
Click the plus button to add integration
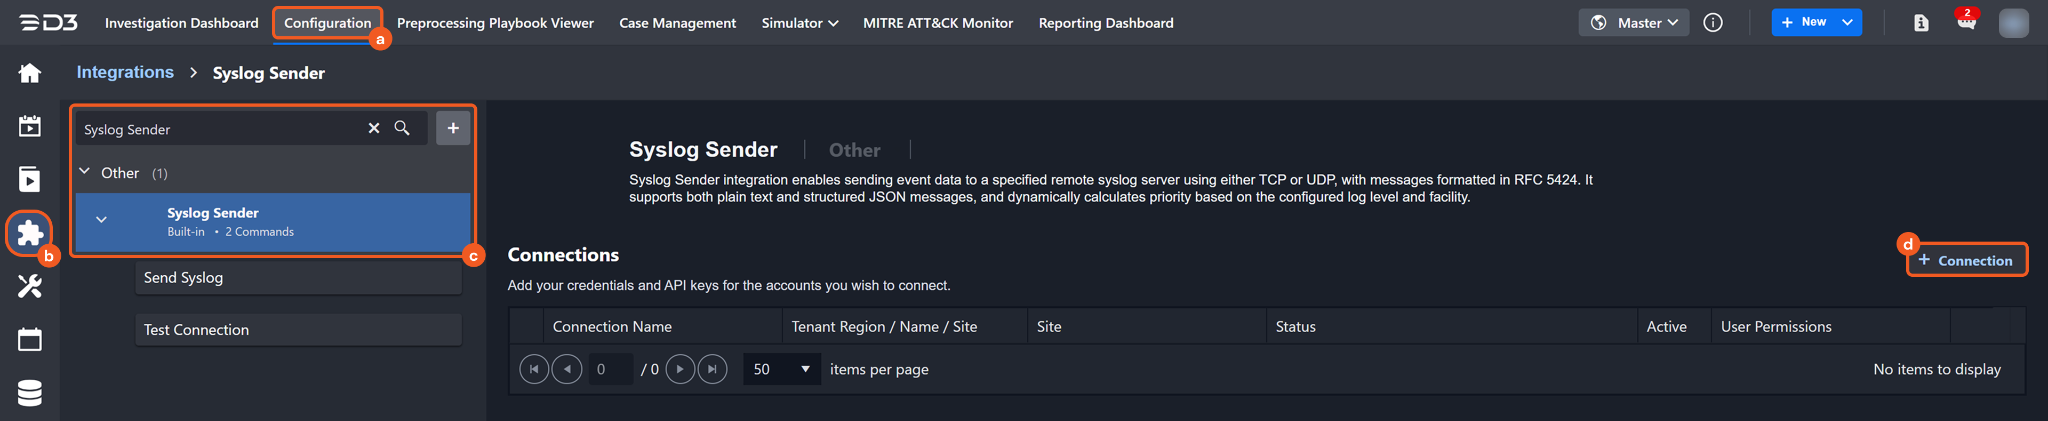point(453,128)
